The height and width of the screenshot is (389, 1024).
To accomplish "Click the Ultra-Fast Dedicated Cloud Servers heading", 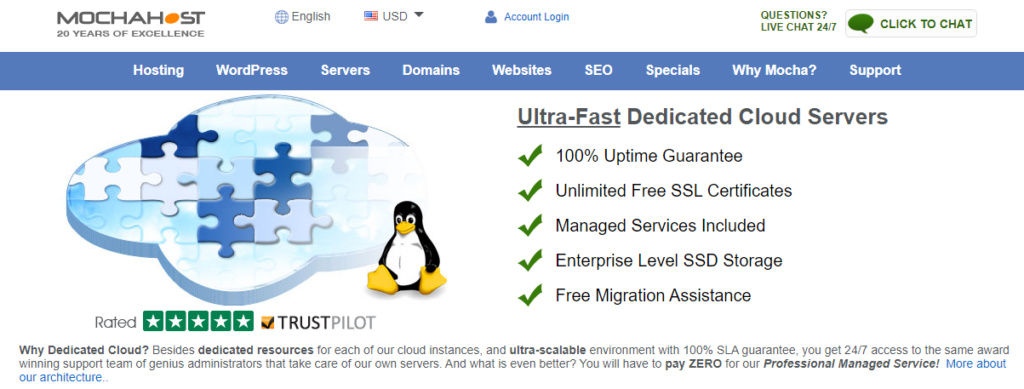I will click(x=703, y=117).
